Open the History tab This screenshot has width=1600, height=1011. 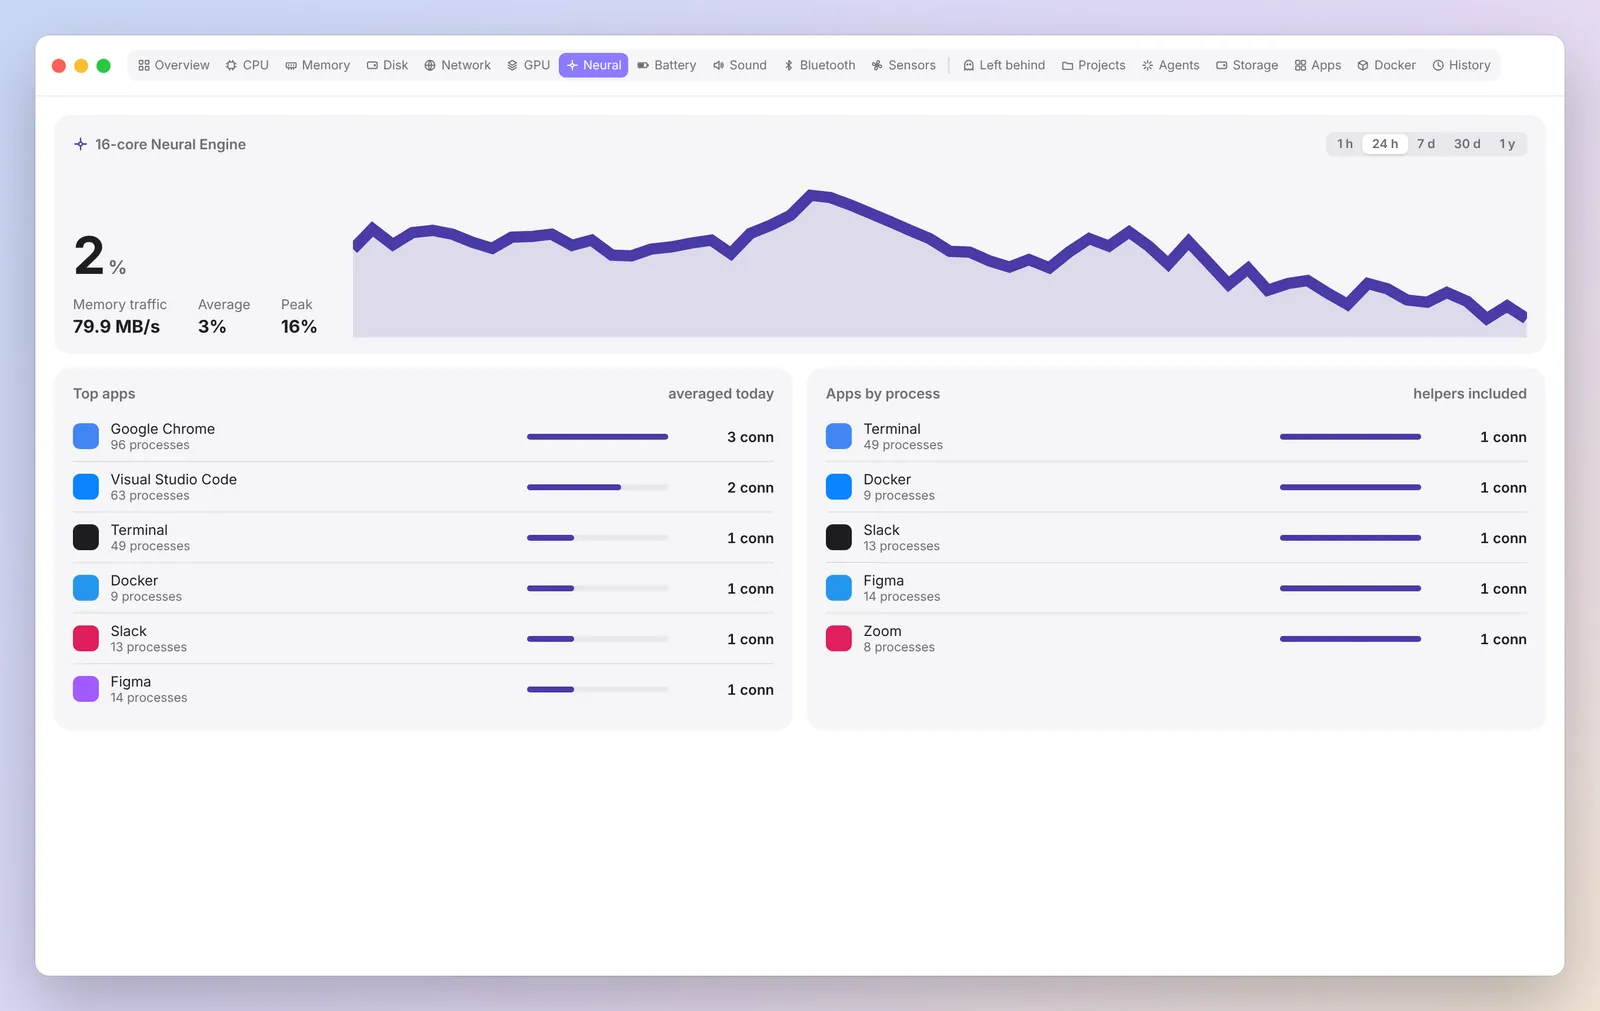coord(1462,65)
